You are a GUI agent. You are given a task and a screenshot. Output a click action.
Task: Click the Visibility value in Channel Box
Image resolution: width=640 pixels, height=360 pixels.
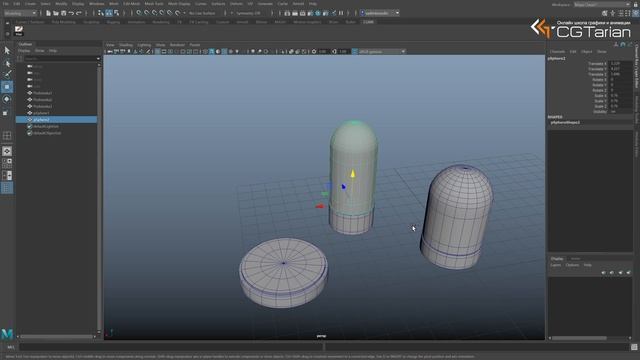620,111
